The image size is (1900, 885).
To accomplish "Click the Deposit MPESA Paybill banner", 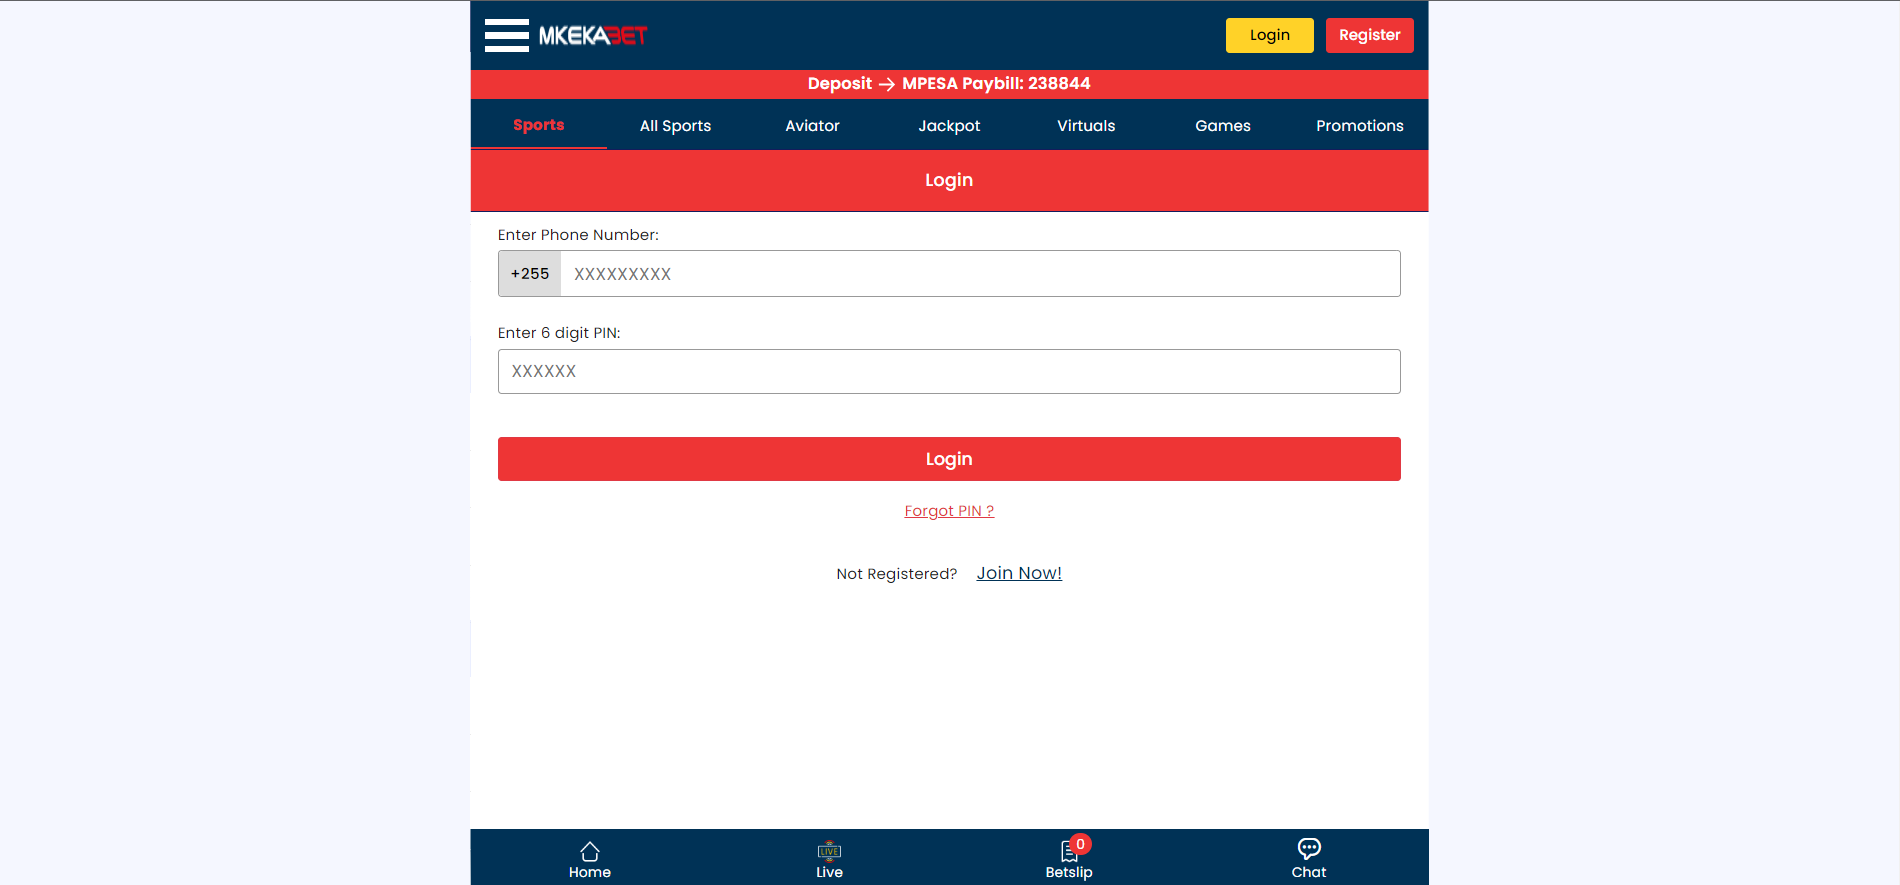I will coord(949,84).
